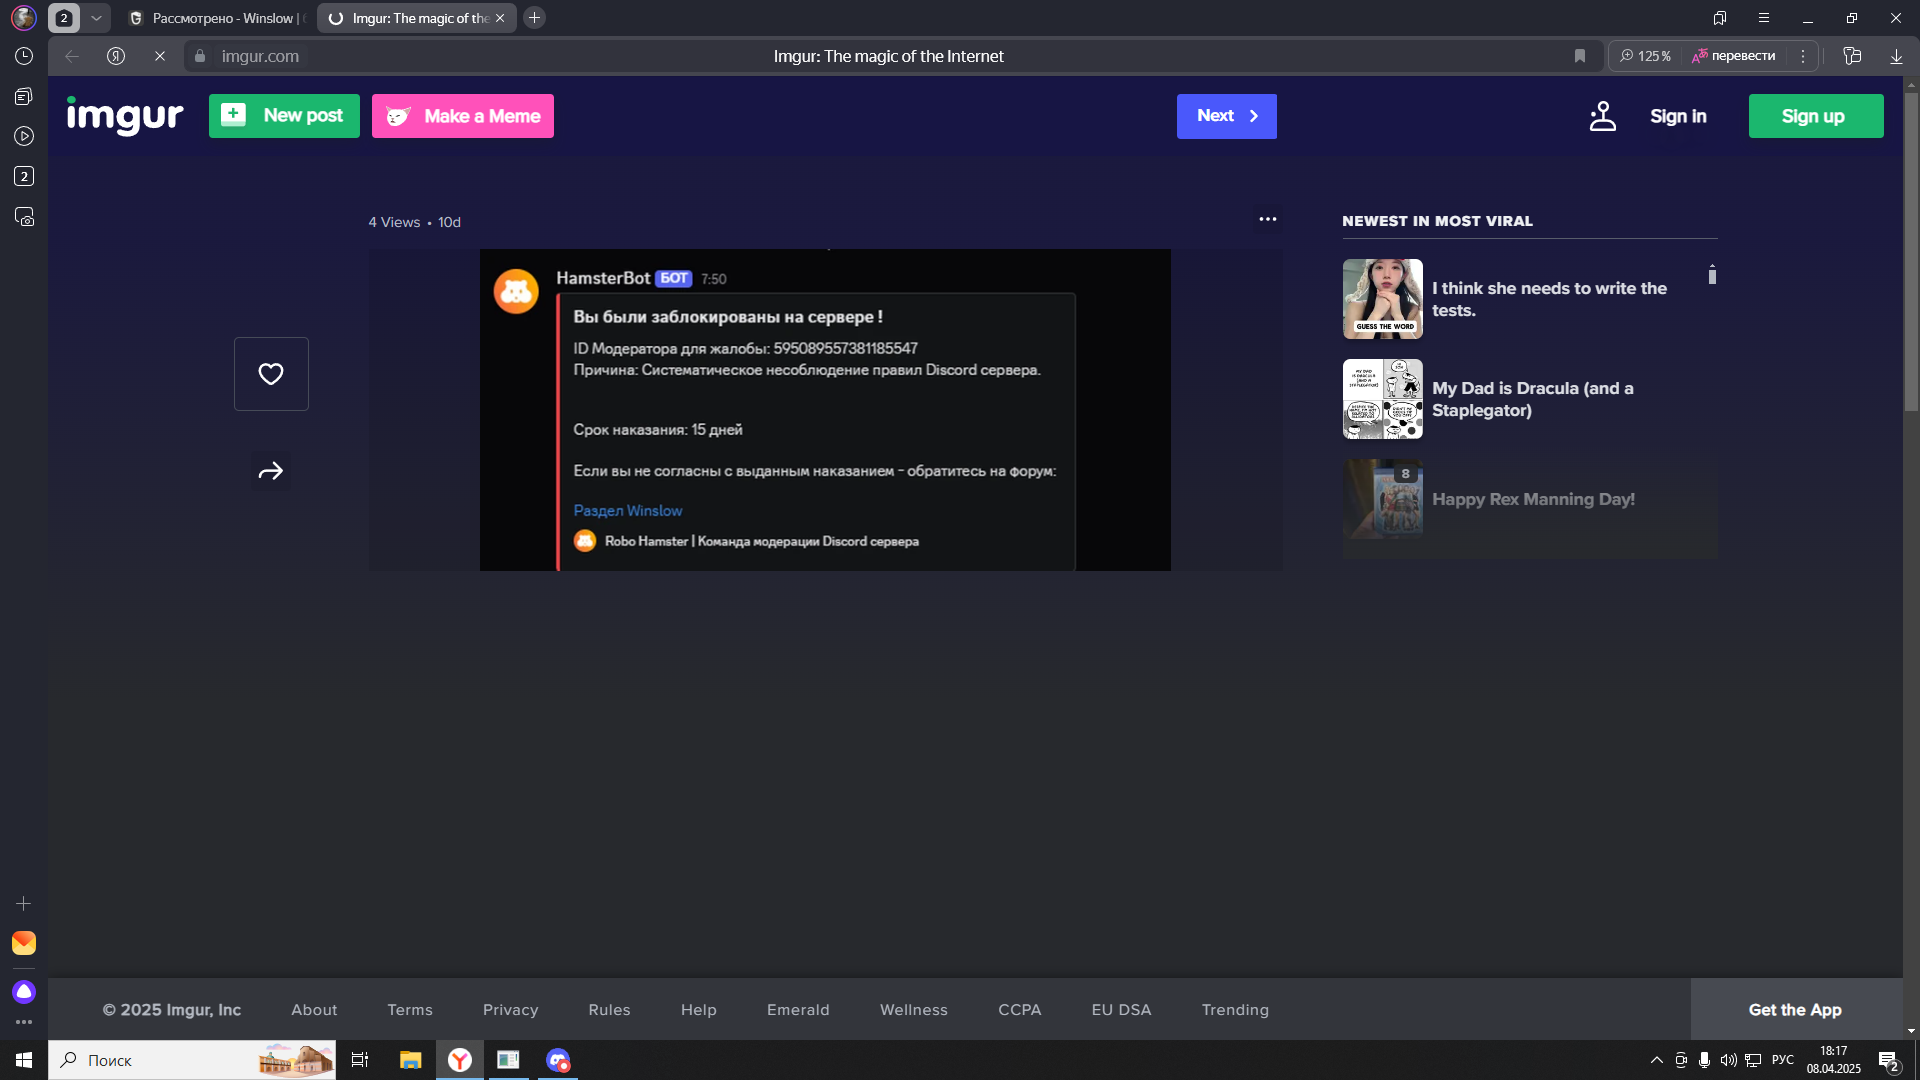The height and width of the screenshot is (1080, 1920).
Task: Click Get the App
Action: click(x=1795, y=1010)
